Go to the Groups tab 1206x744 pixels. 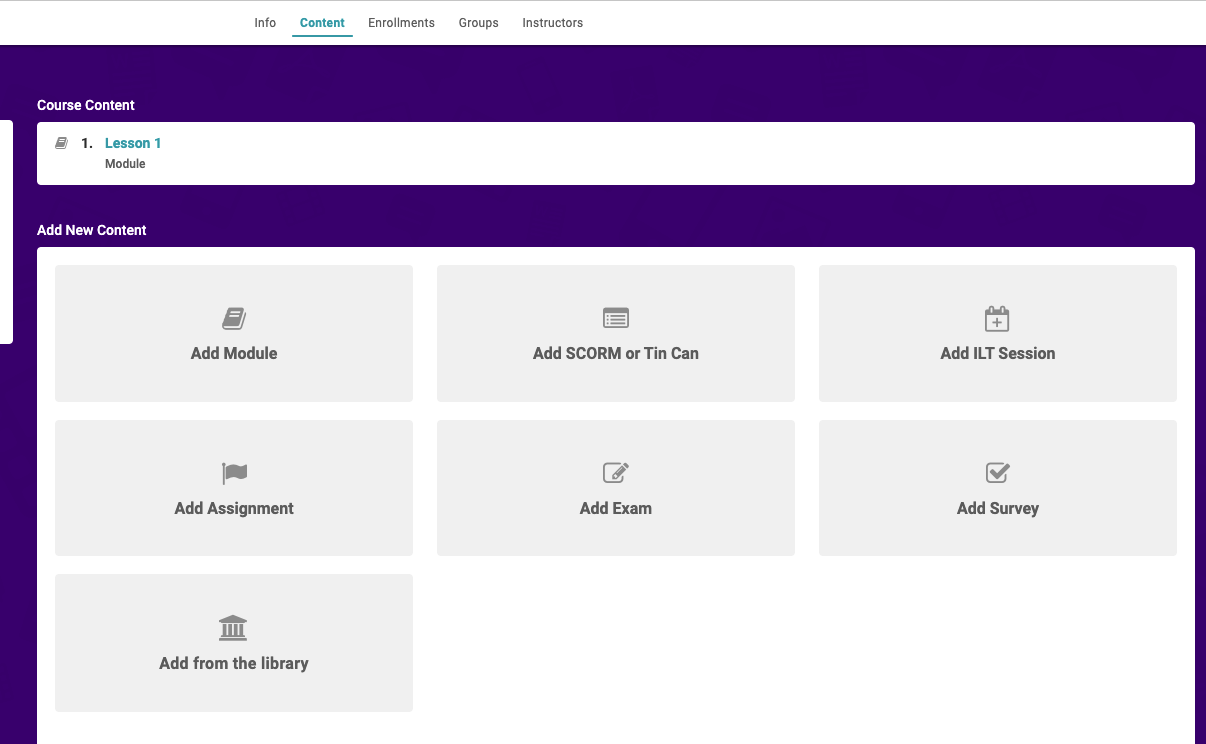pyautogui.click(x=478, y=23)
